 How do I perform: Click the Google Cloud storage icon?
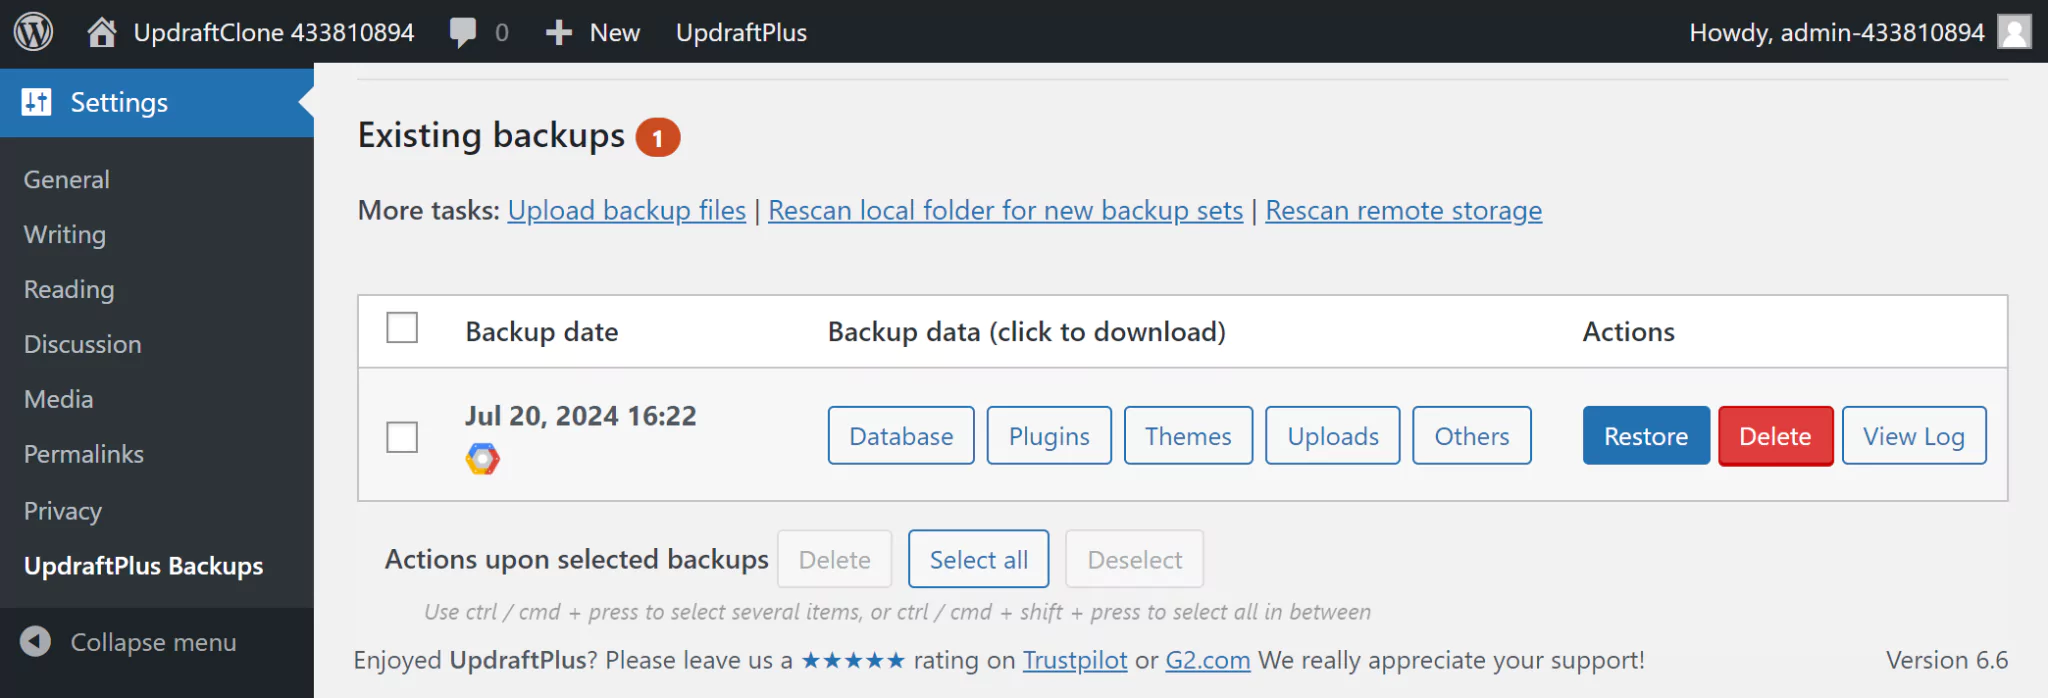pyautogui.click(x=482, y=459)
